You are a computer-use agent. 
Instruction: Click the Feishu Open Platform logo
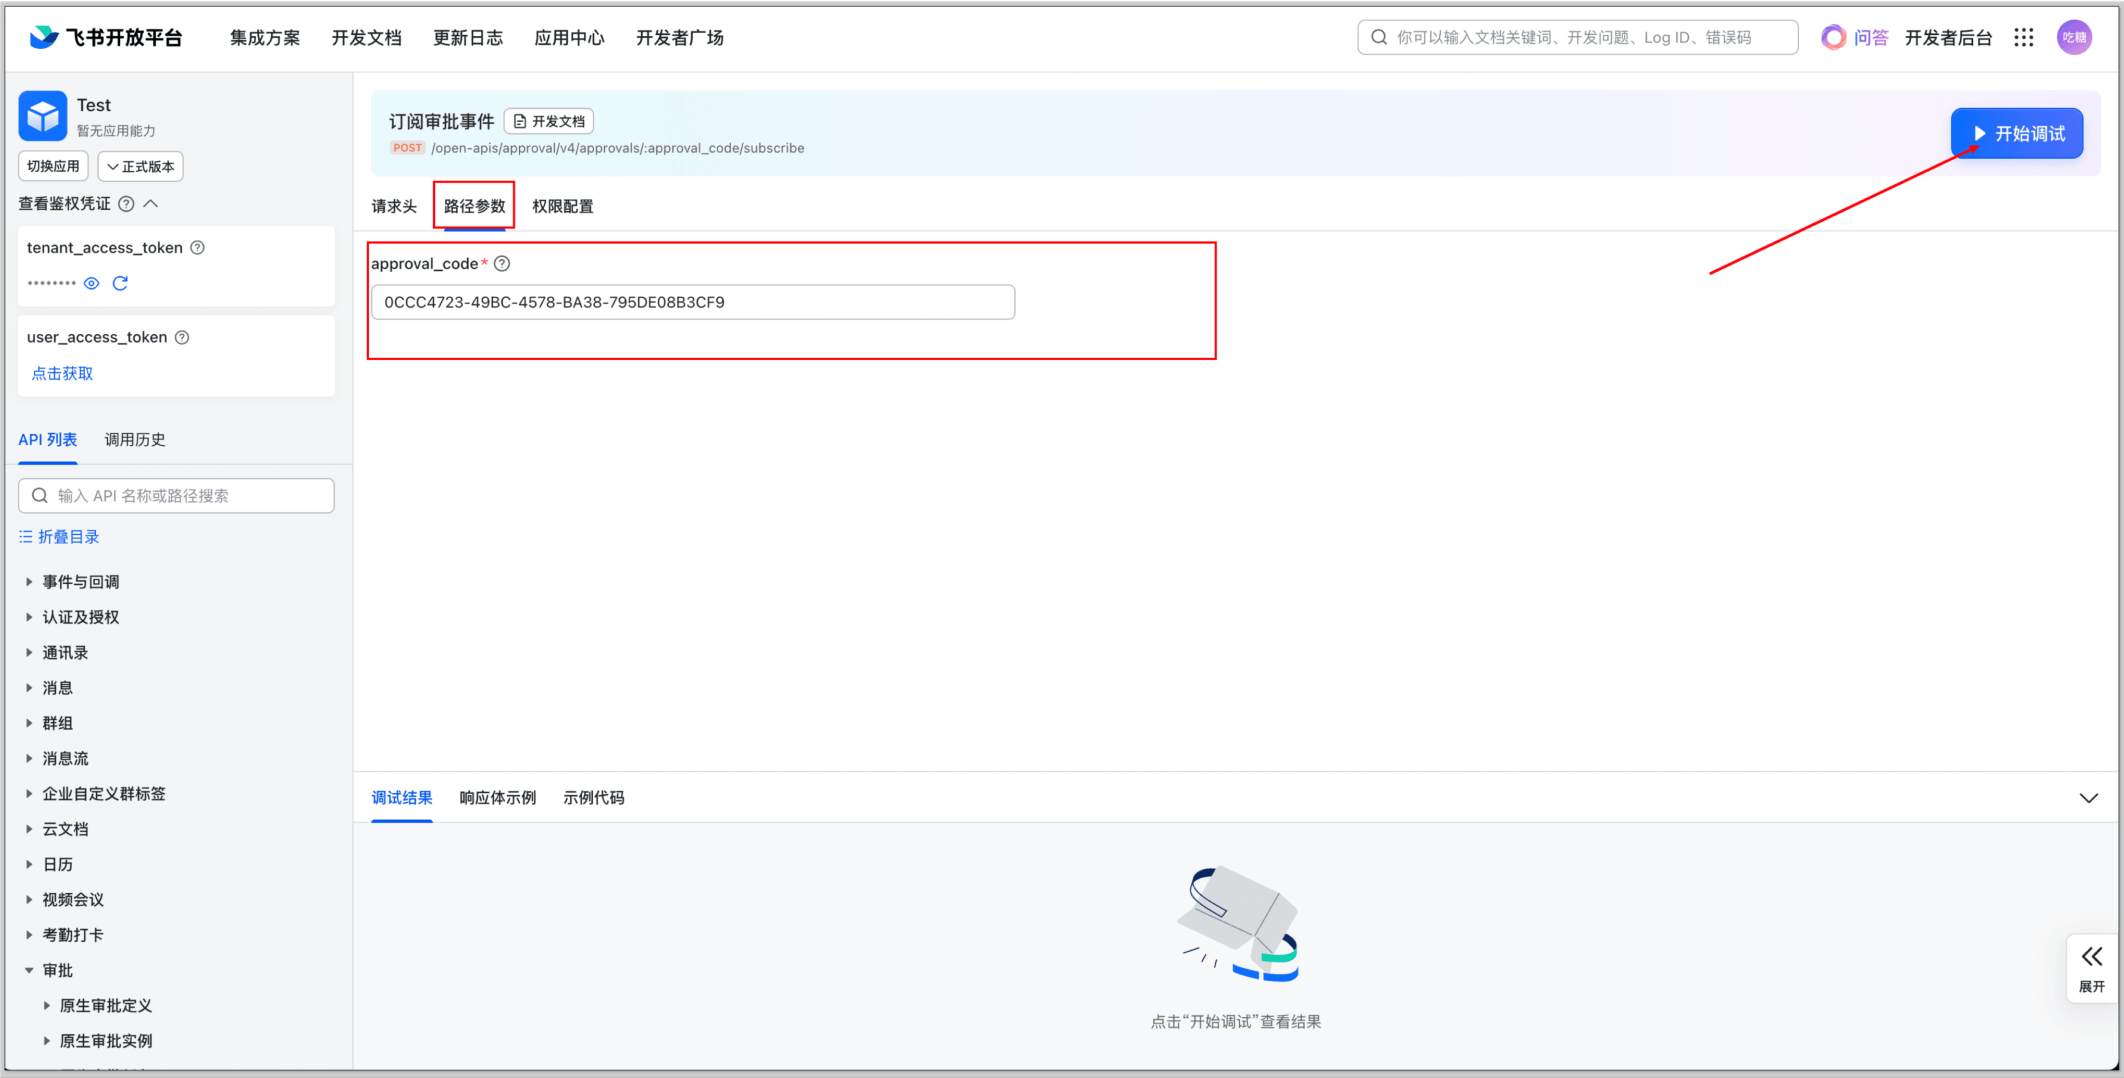(106, 38)
